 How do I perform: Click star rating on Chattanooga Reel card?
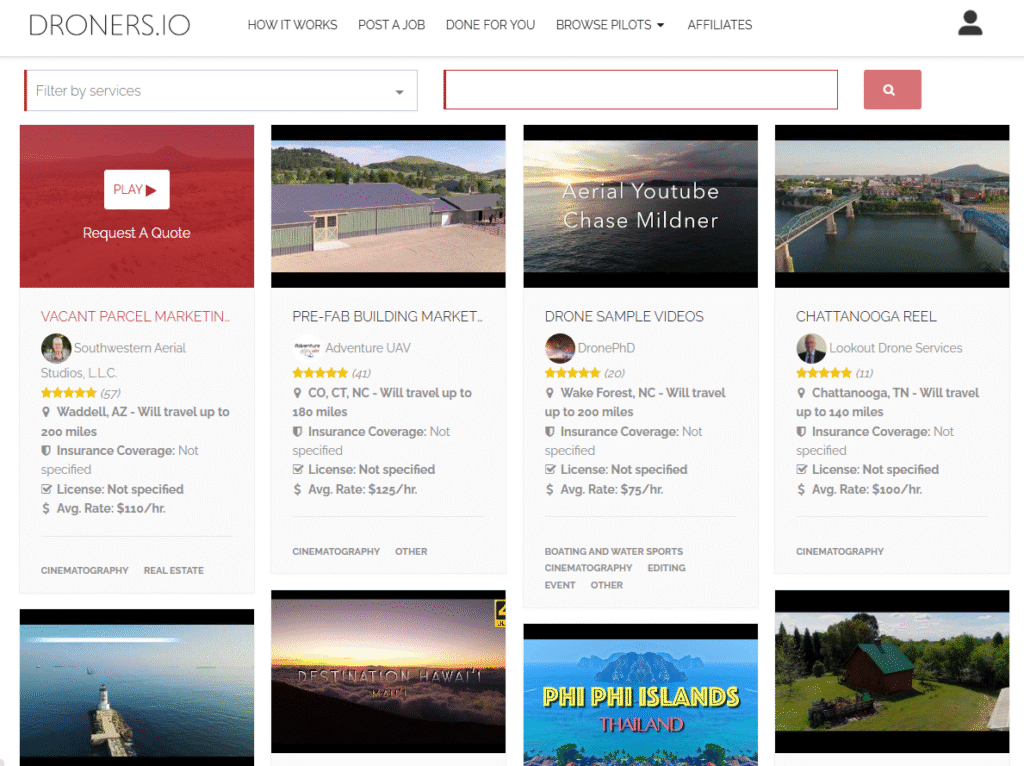(x=823, y=373)
